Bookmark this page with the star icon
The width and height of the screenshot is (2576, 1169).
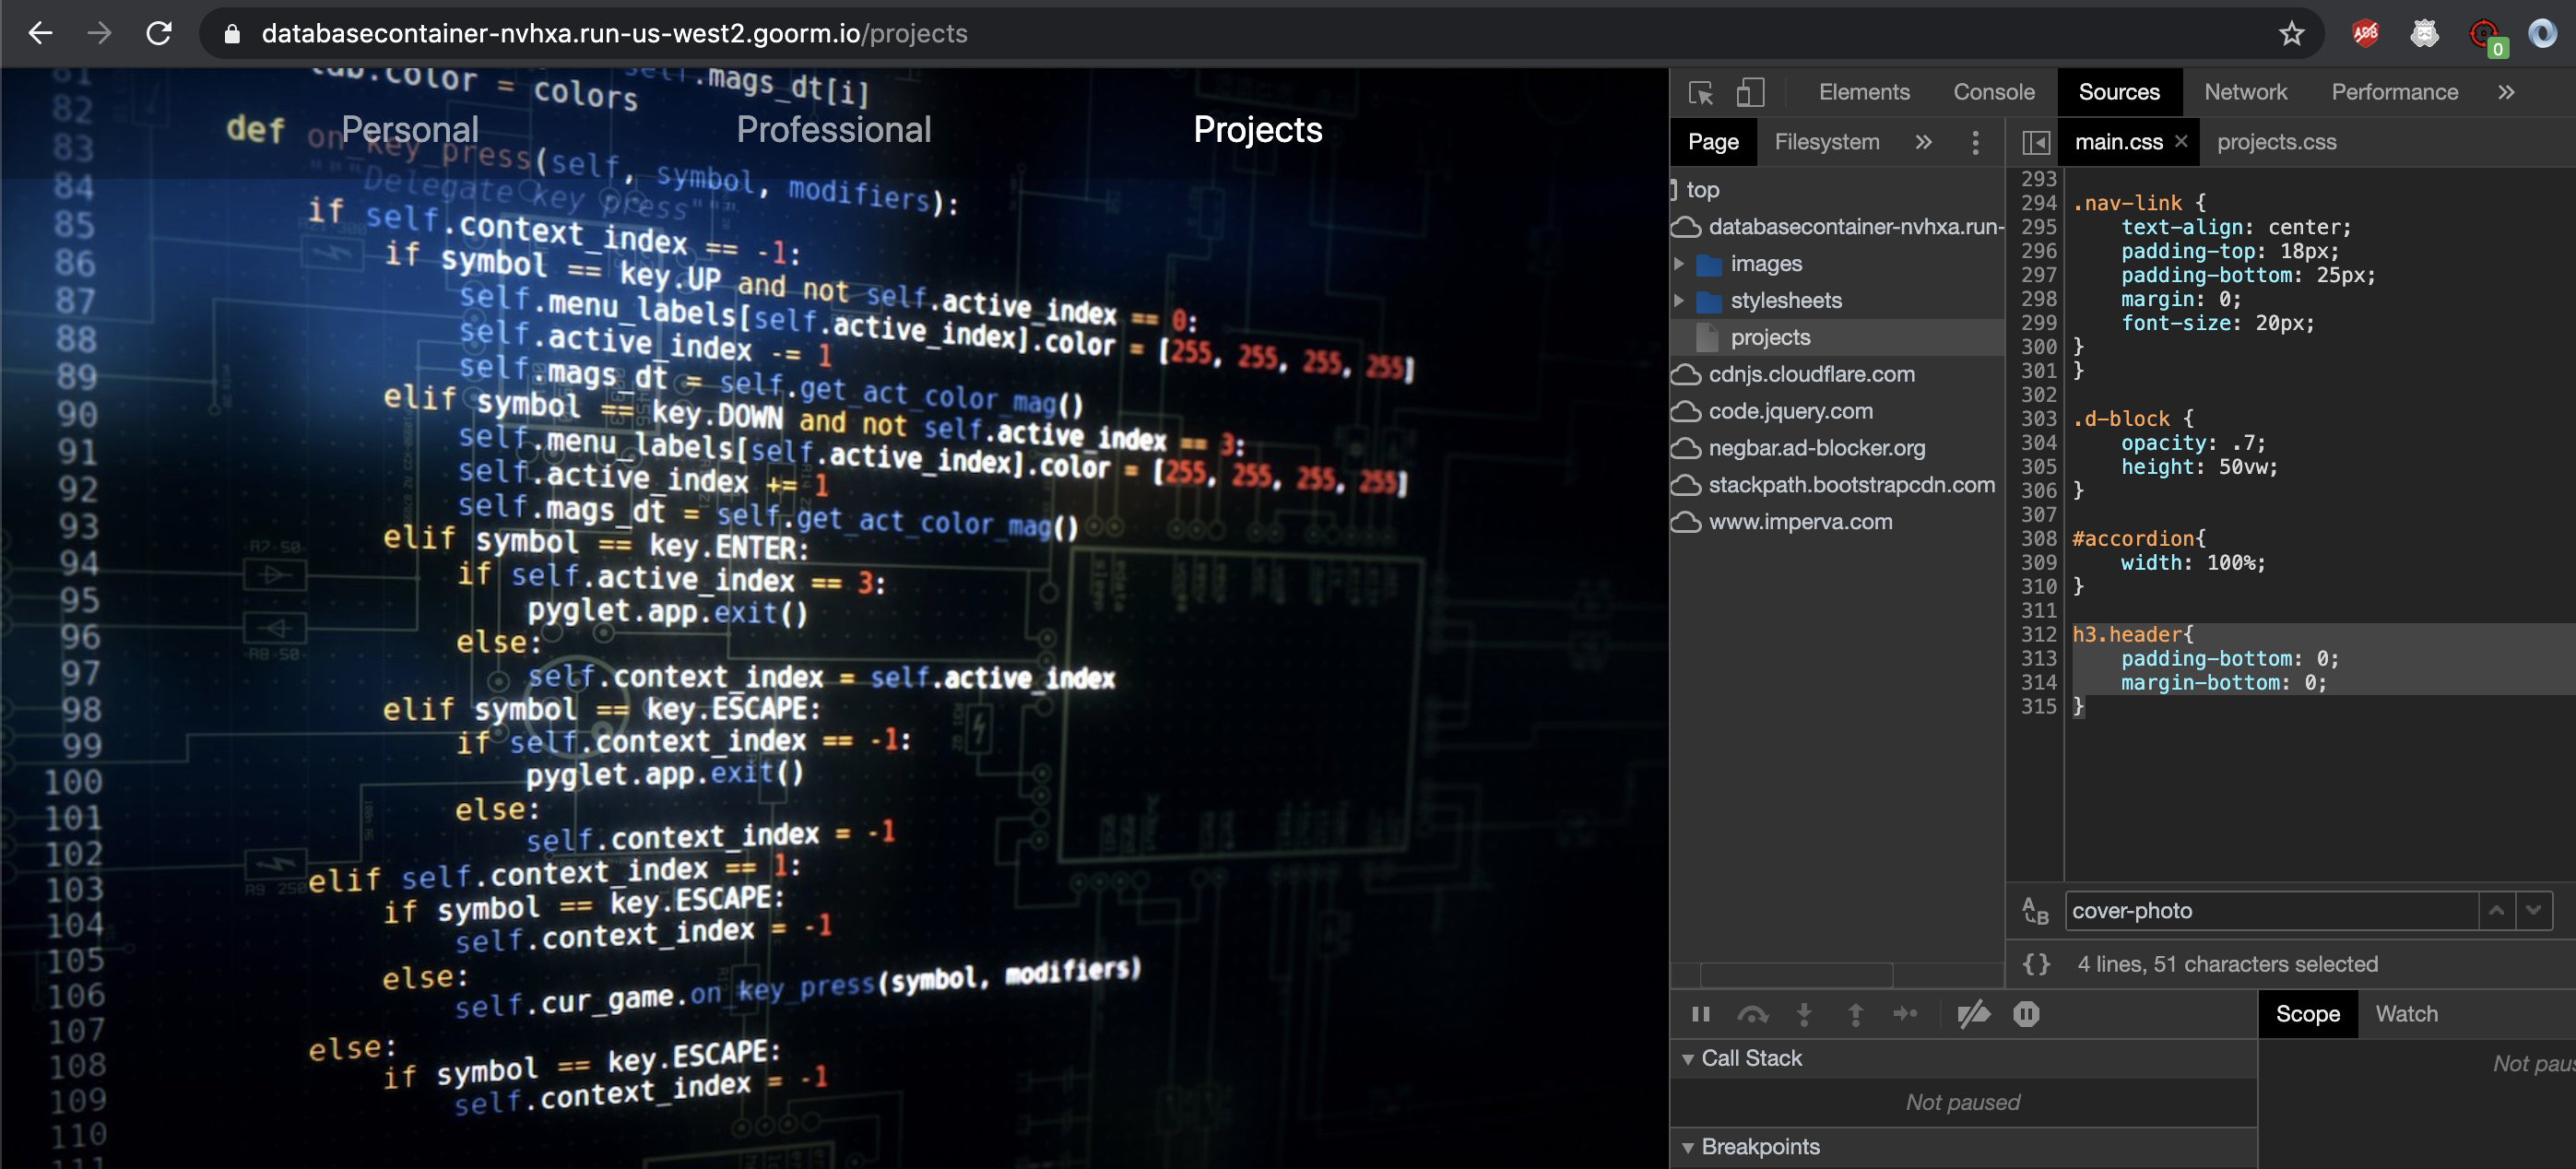click(2291, 33)
